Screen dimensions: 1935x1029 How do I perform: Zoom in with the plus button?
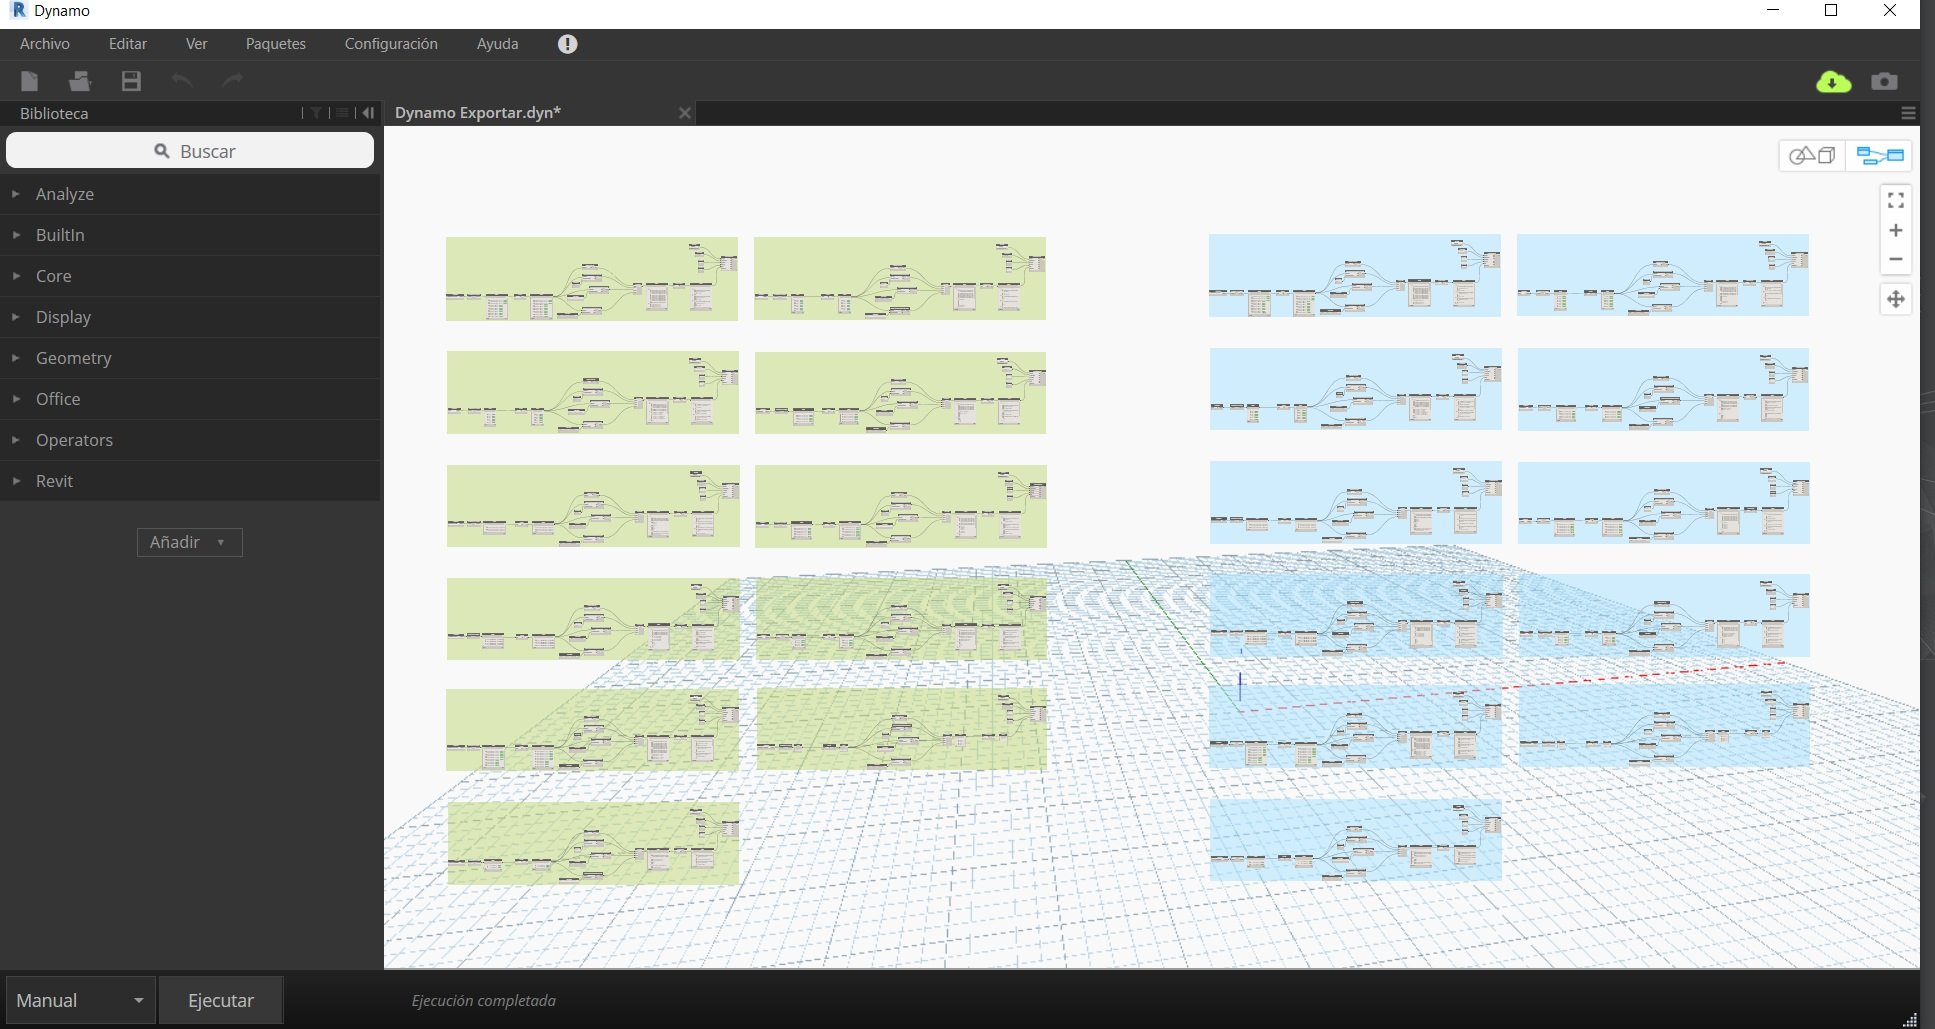click(1895, 231)
